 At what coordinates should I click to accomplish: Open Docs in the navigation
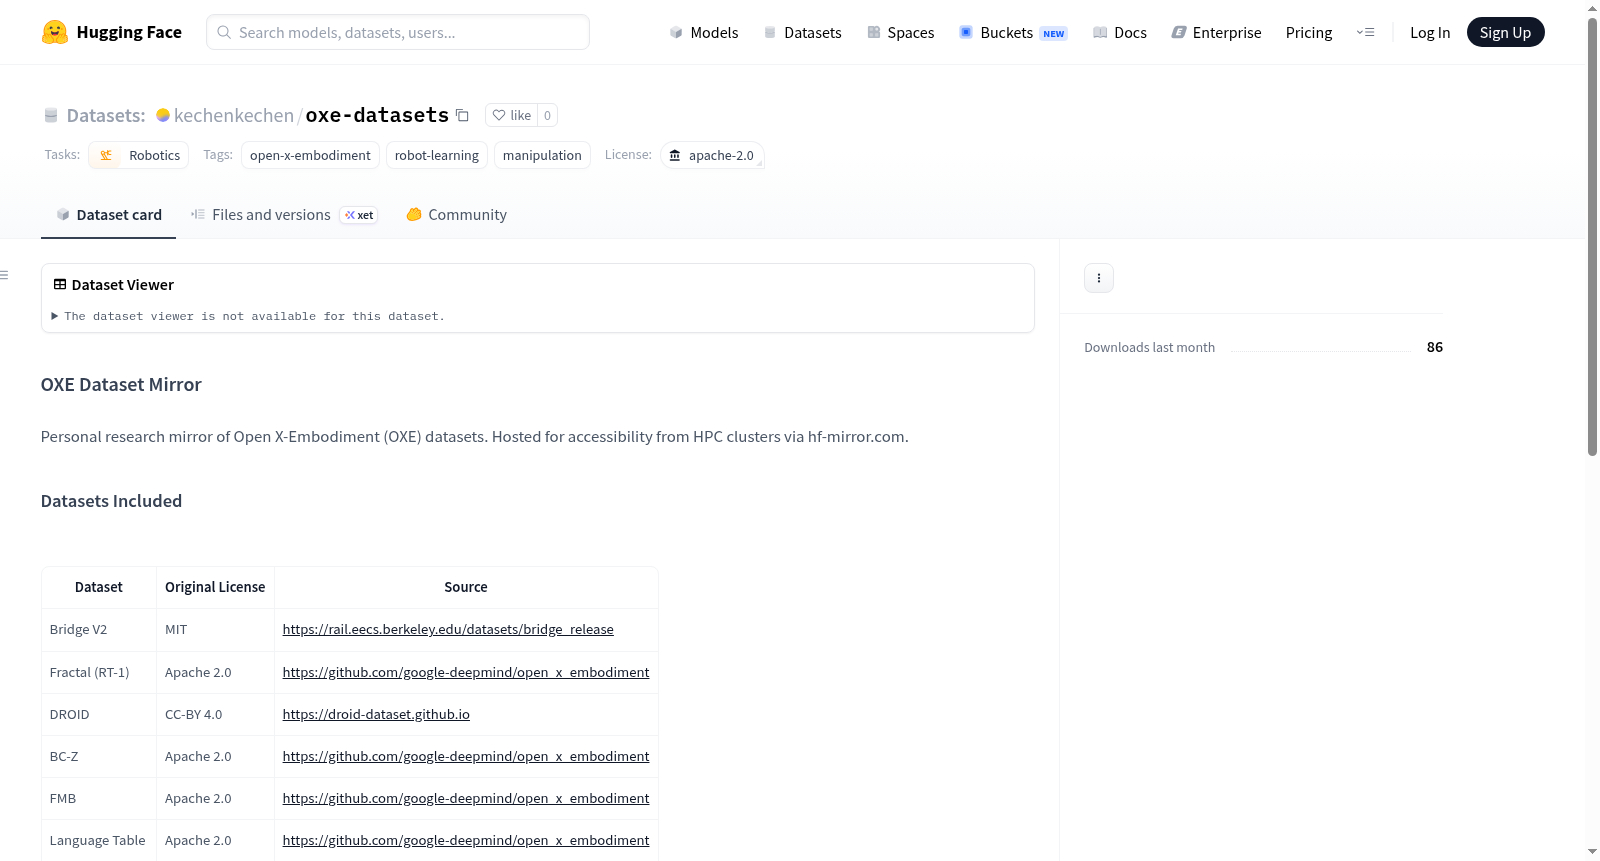(1120, 32)
